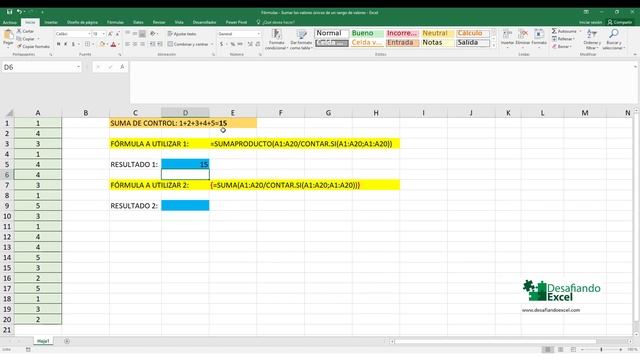
Task: Open the Calibri font name dropdown
Action: 89,34
